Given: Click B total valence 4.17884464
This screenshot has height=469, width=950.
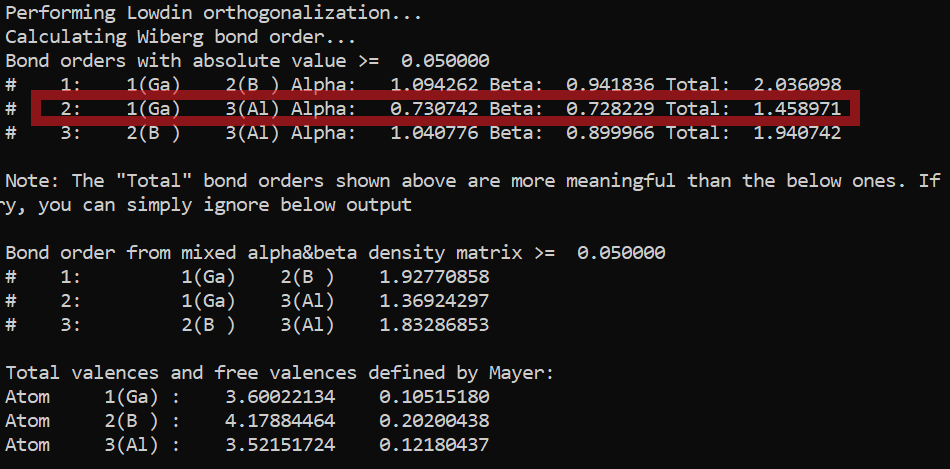Looking at the screenshot, I should click(280, 421).
